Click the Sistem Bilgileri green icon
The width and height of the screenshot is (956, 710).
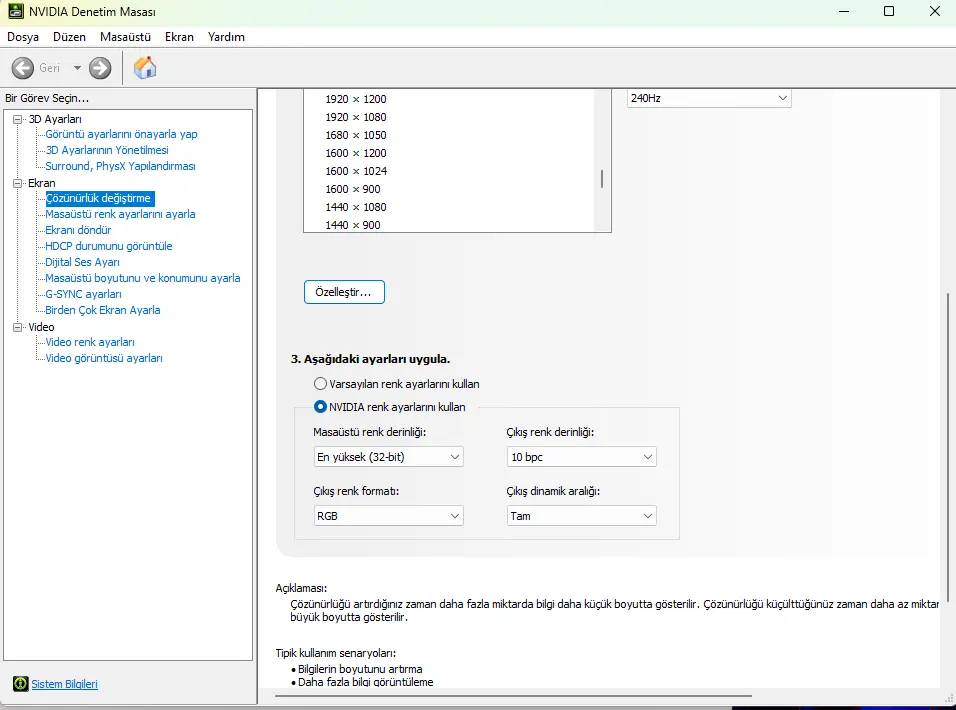pyautogui.click(x=20, y=684)
